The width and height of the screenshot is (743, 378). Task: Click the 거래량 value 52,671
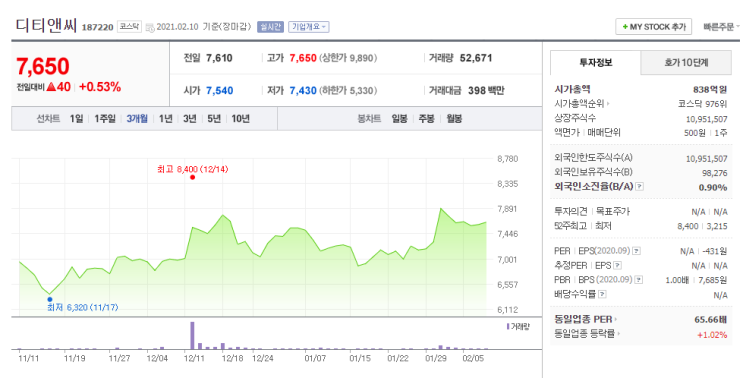click(476, 58)
